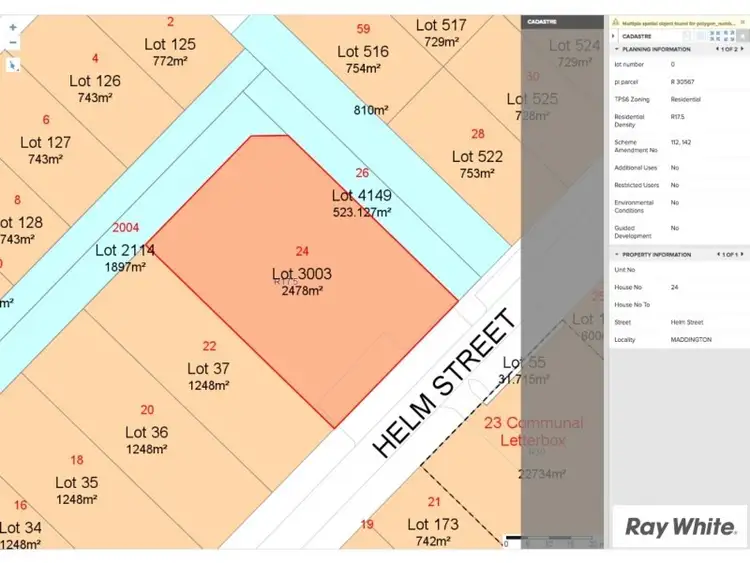Go to next Property Information record
750x563 pixels.
(741, 255)
